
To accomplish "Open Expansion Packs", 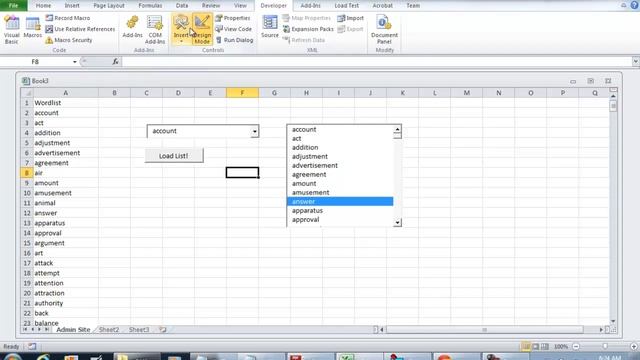I will (x=308, y=29).
